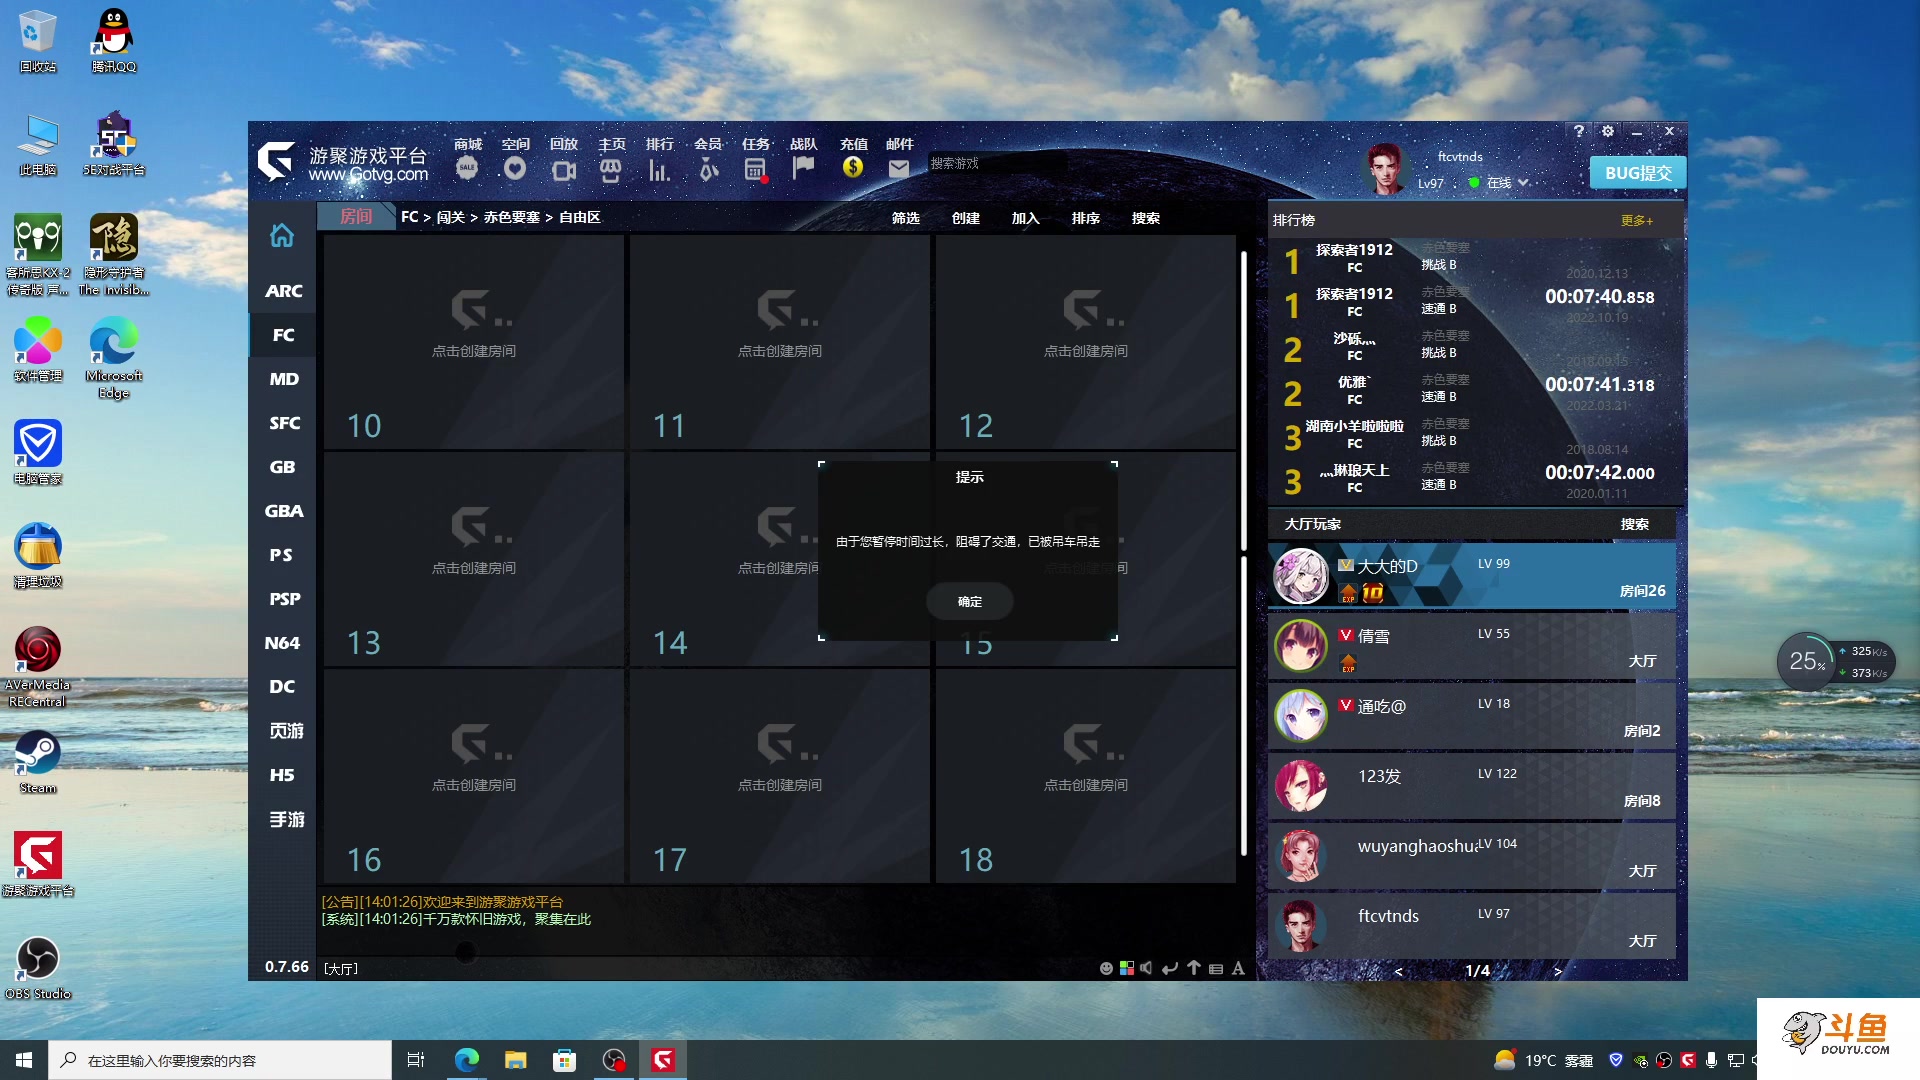This screenshot has height=1080, width=1920.
Task: Open the help question mark icon
Action: click(1579, 131)
